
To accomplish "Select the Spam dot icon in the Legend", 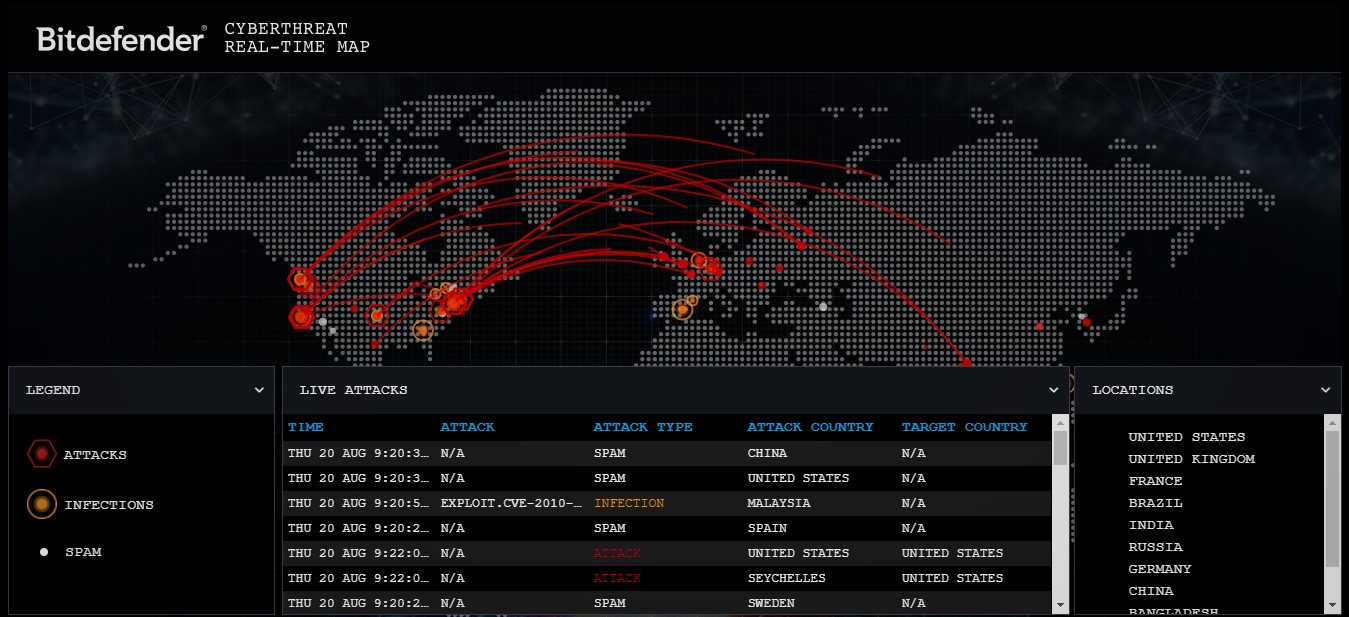I will pyautogui.click(x=42, y=551).
